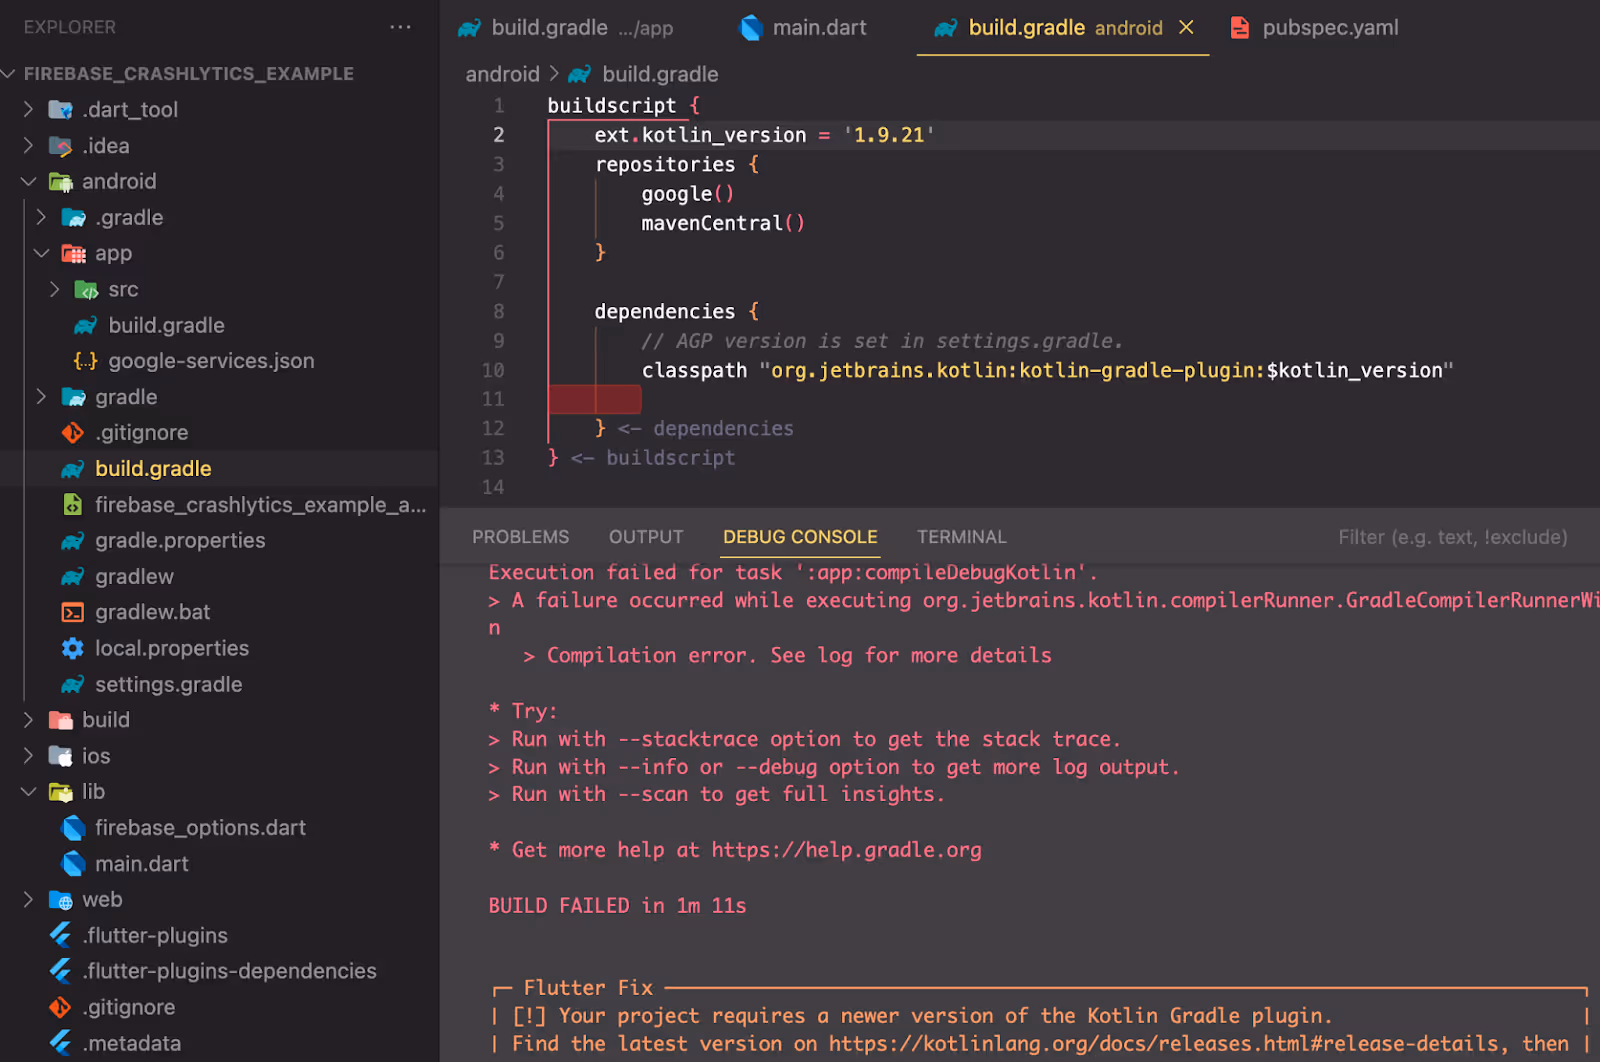
Task: Click the debug console filter input
Action: (x=1453, y=537)
